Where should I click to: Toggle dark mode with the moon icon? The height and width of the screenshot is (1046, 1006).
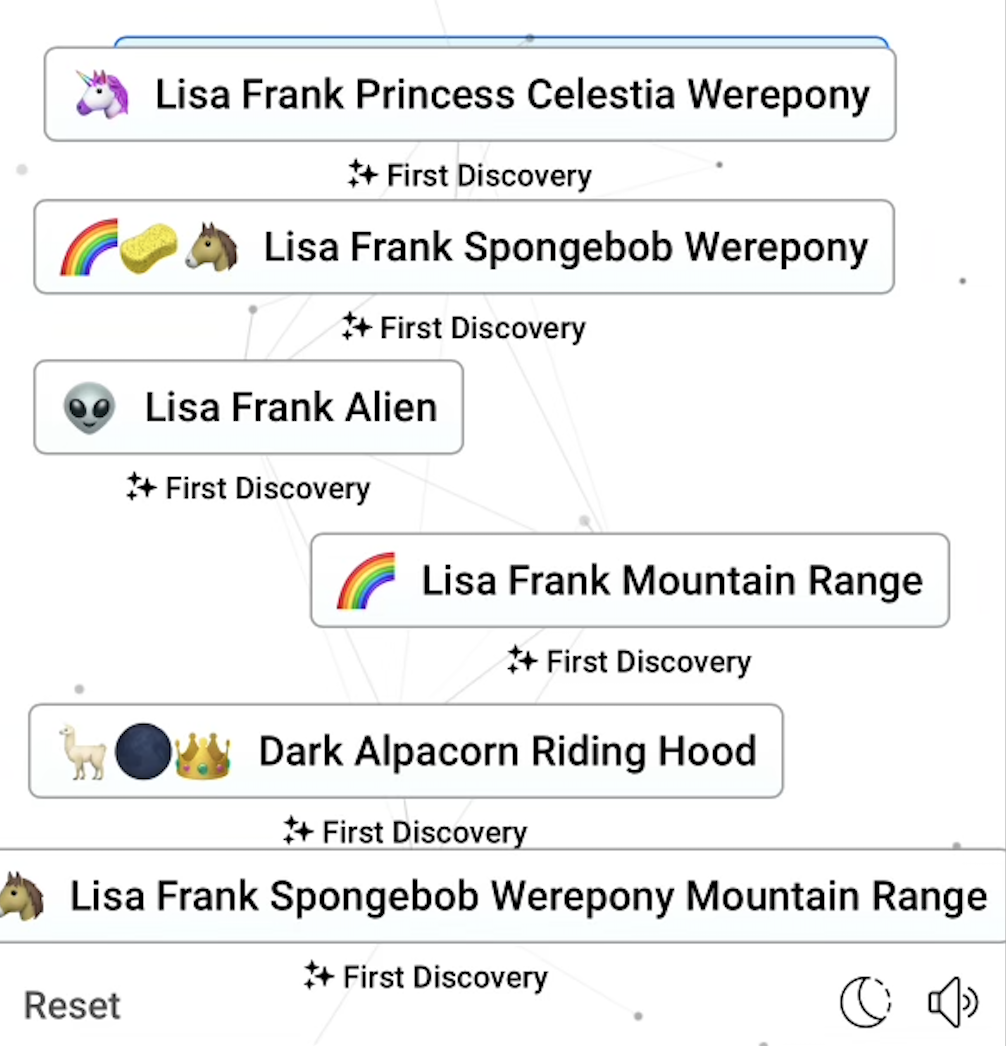[x=865, y=1001]
